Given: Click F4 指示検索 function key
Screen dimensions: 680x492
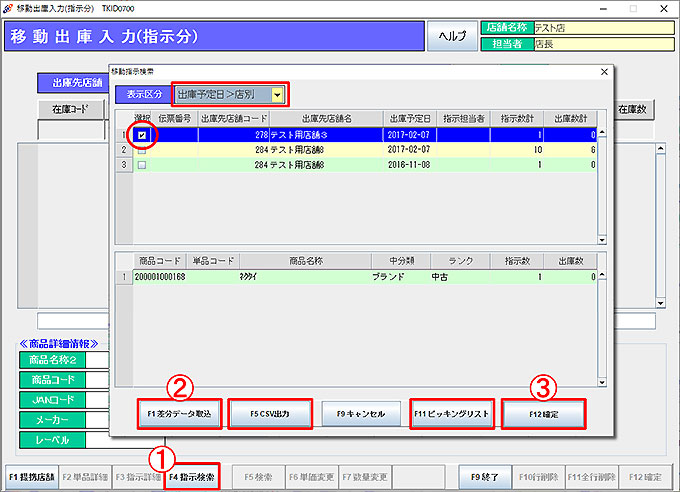Looking at the screenshot, I should [x=192, y=477].
